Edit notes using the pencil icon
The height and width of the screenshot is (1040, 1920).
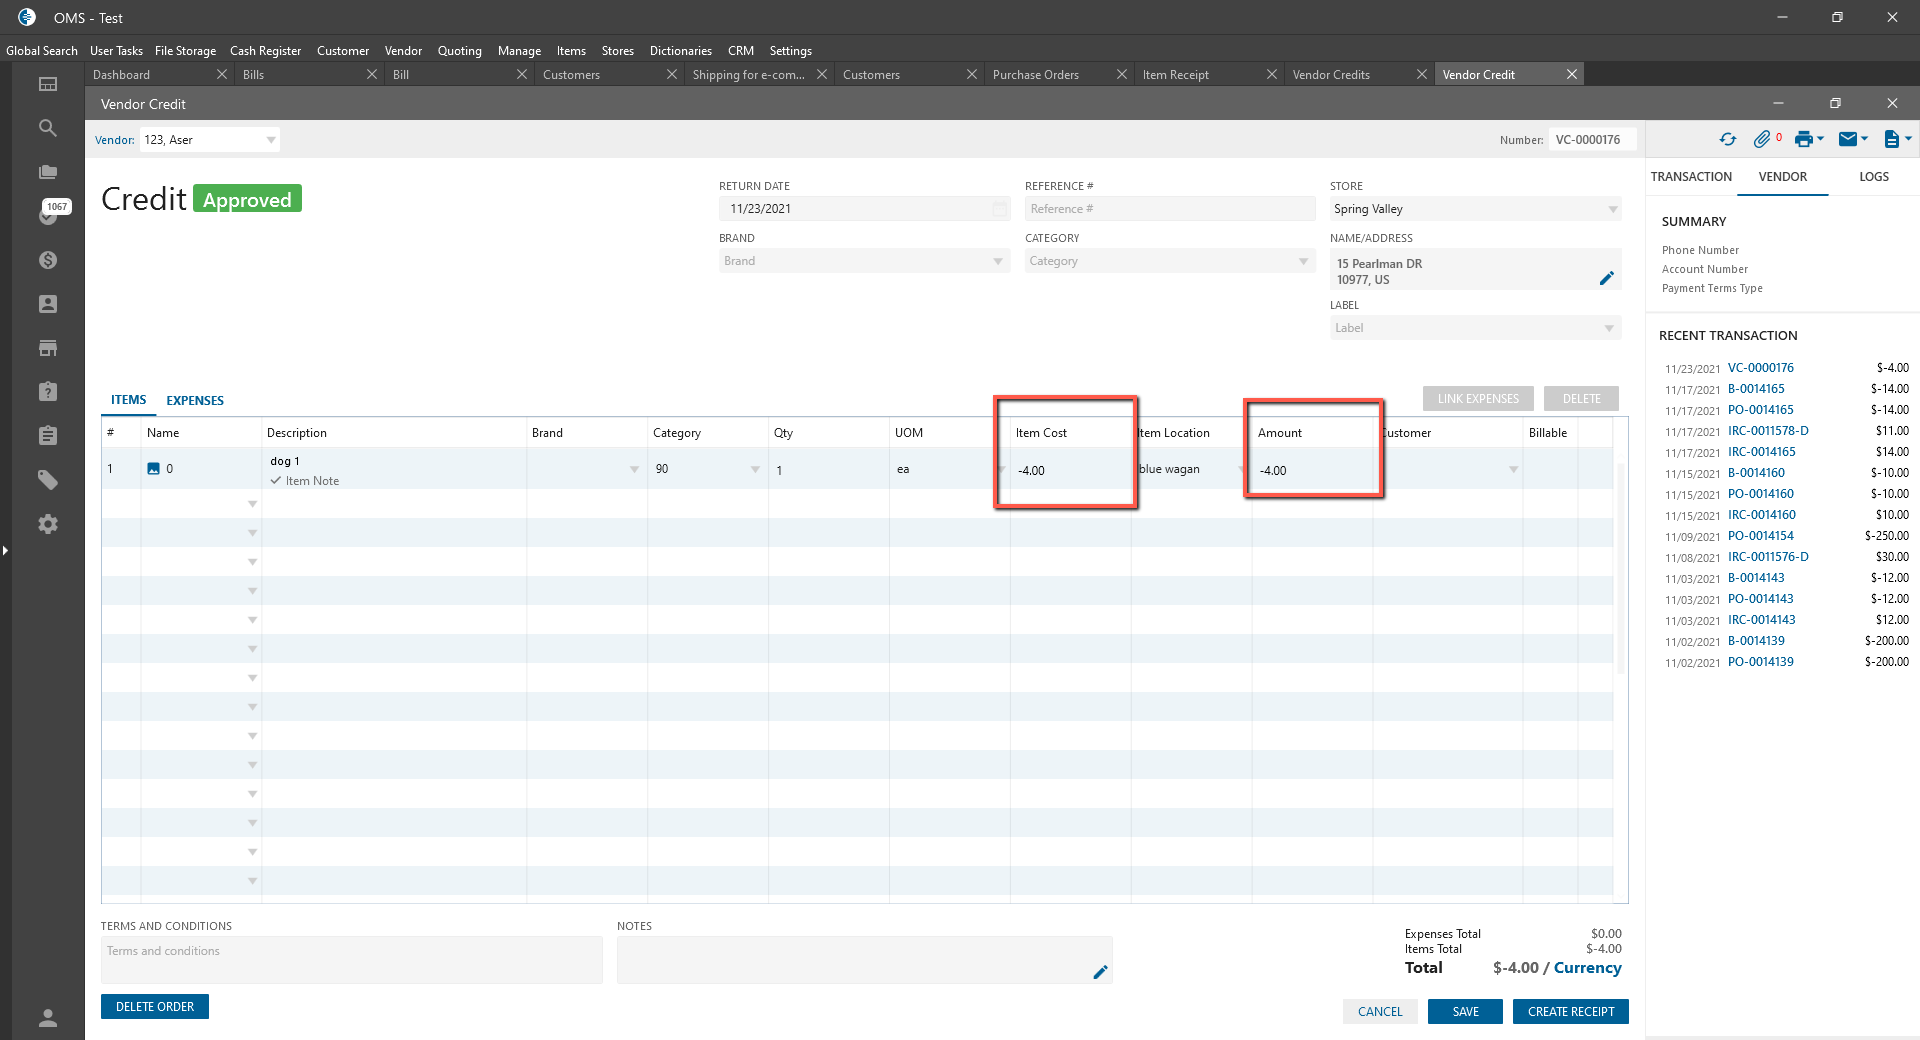[1100, 972]
